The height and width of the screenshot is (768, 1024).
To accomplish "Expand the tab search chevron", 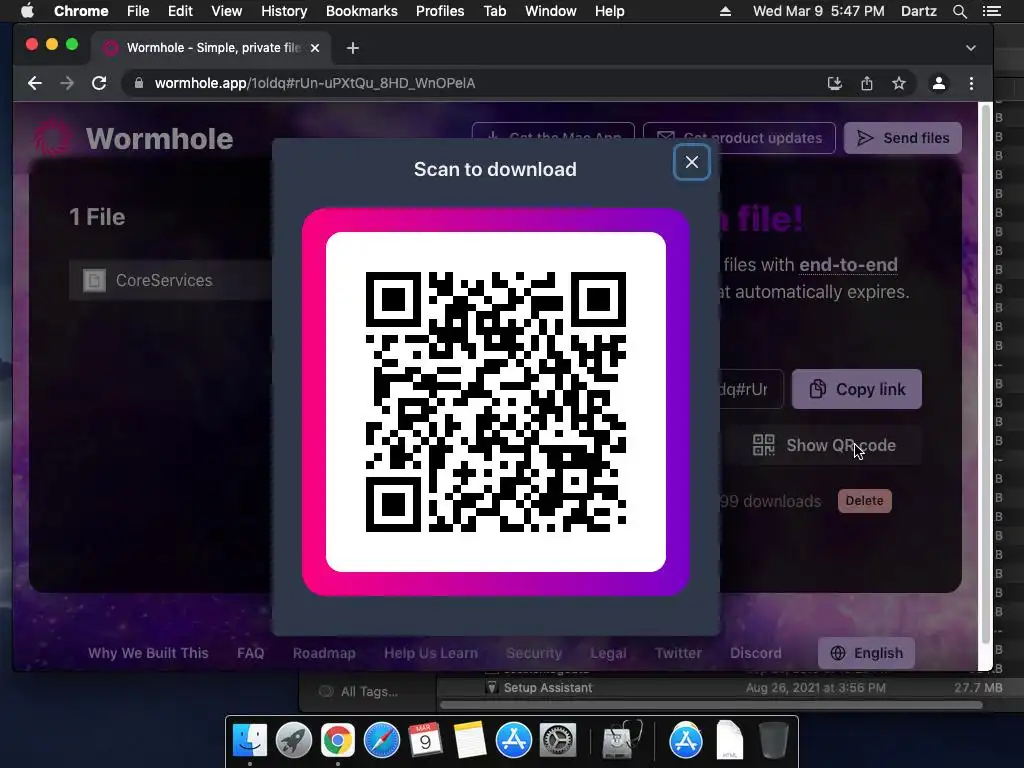I will click(970, 48).
